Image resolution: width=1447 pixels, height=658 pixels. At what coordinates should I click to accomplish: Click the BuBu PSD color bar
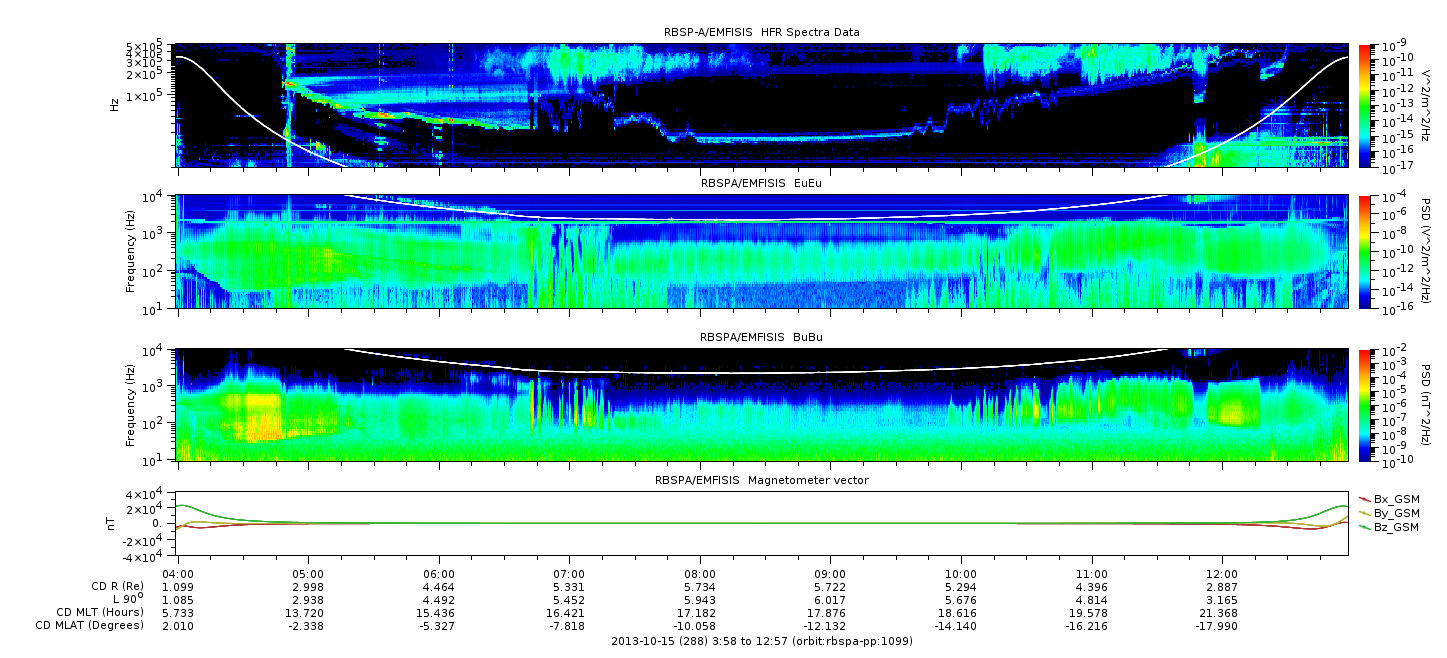pos(1364,405)
